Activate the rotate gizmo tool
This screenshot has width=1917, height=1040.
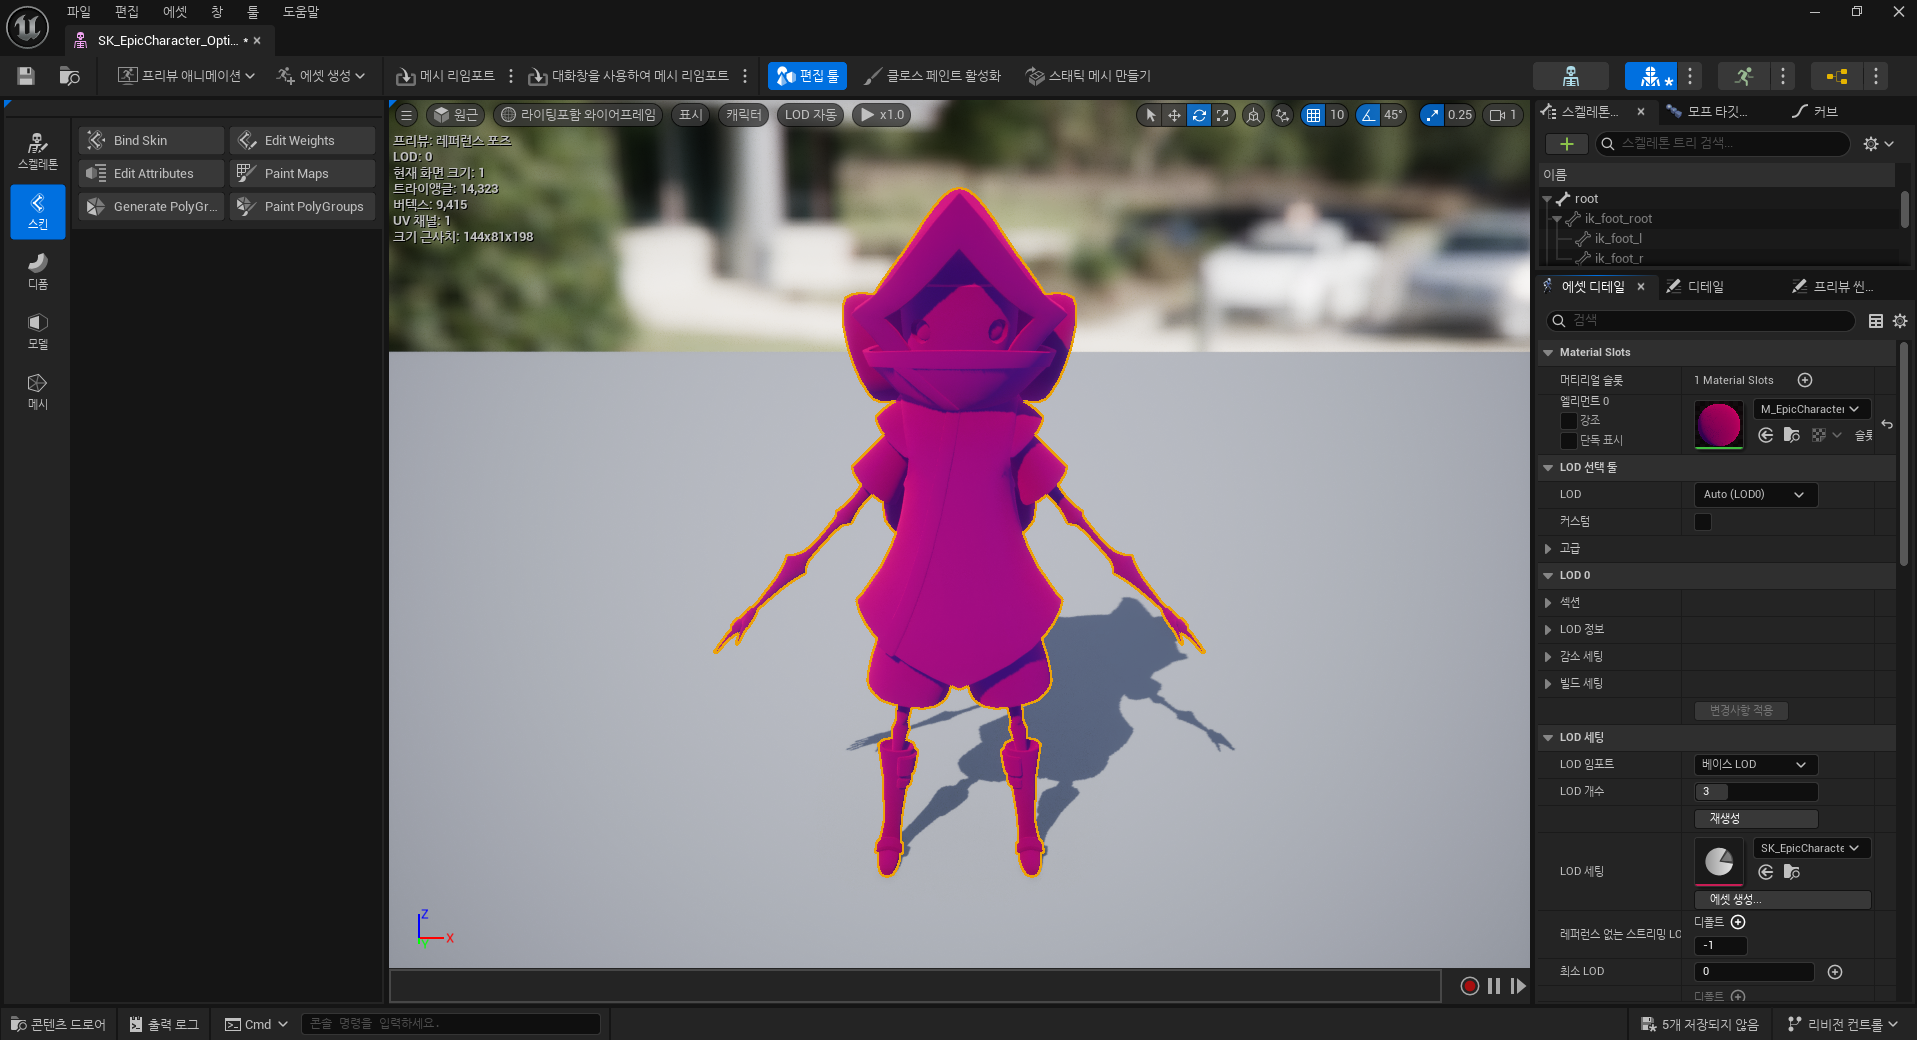point(1198,115)
